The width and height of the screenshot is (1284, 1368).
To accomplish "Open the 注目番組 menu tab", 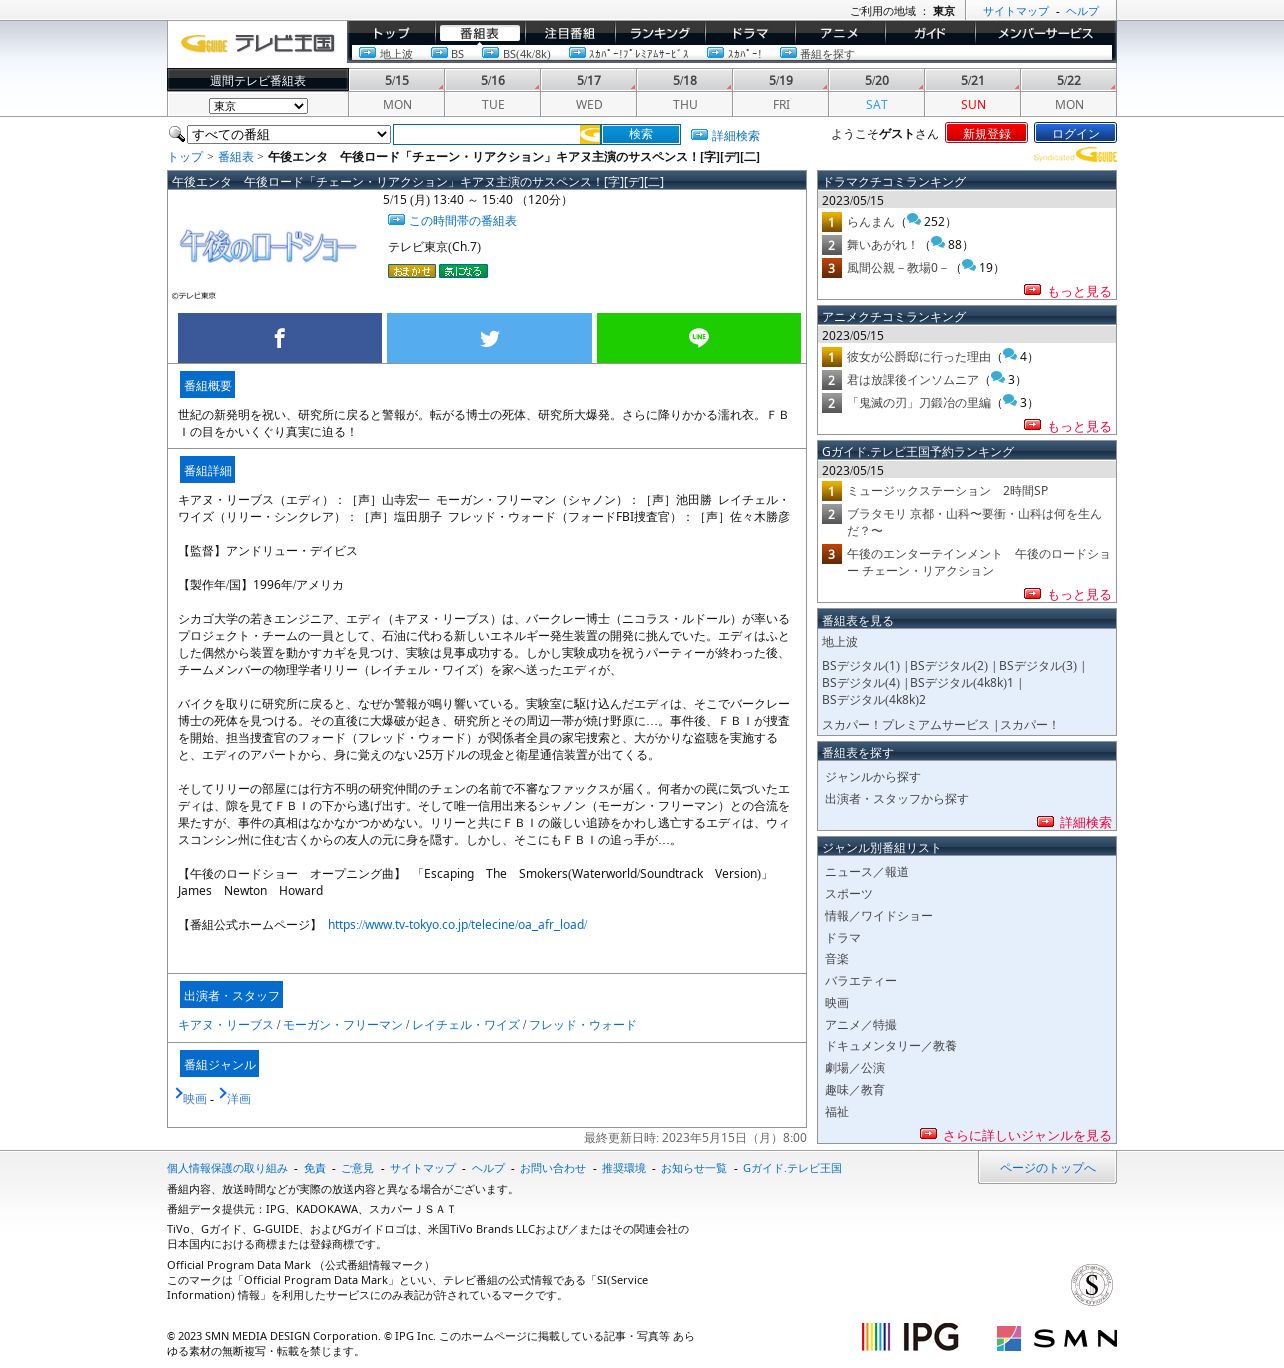I will click(570, 33).
